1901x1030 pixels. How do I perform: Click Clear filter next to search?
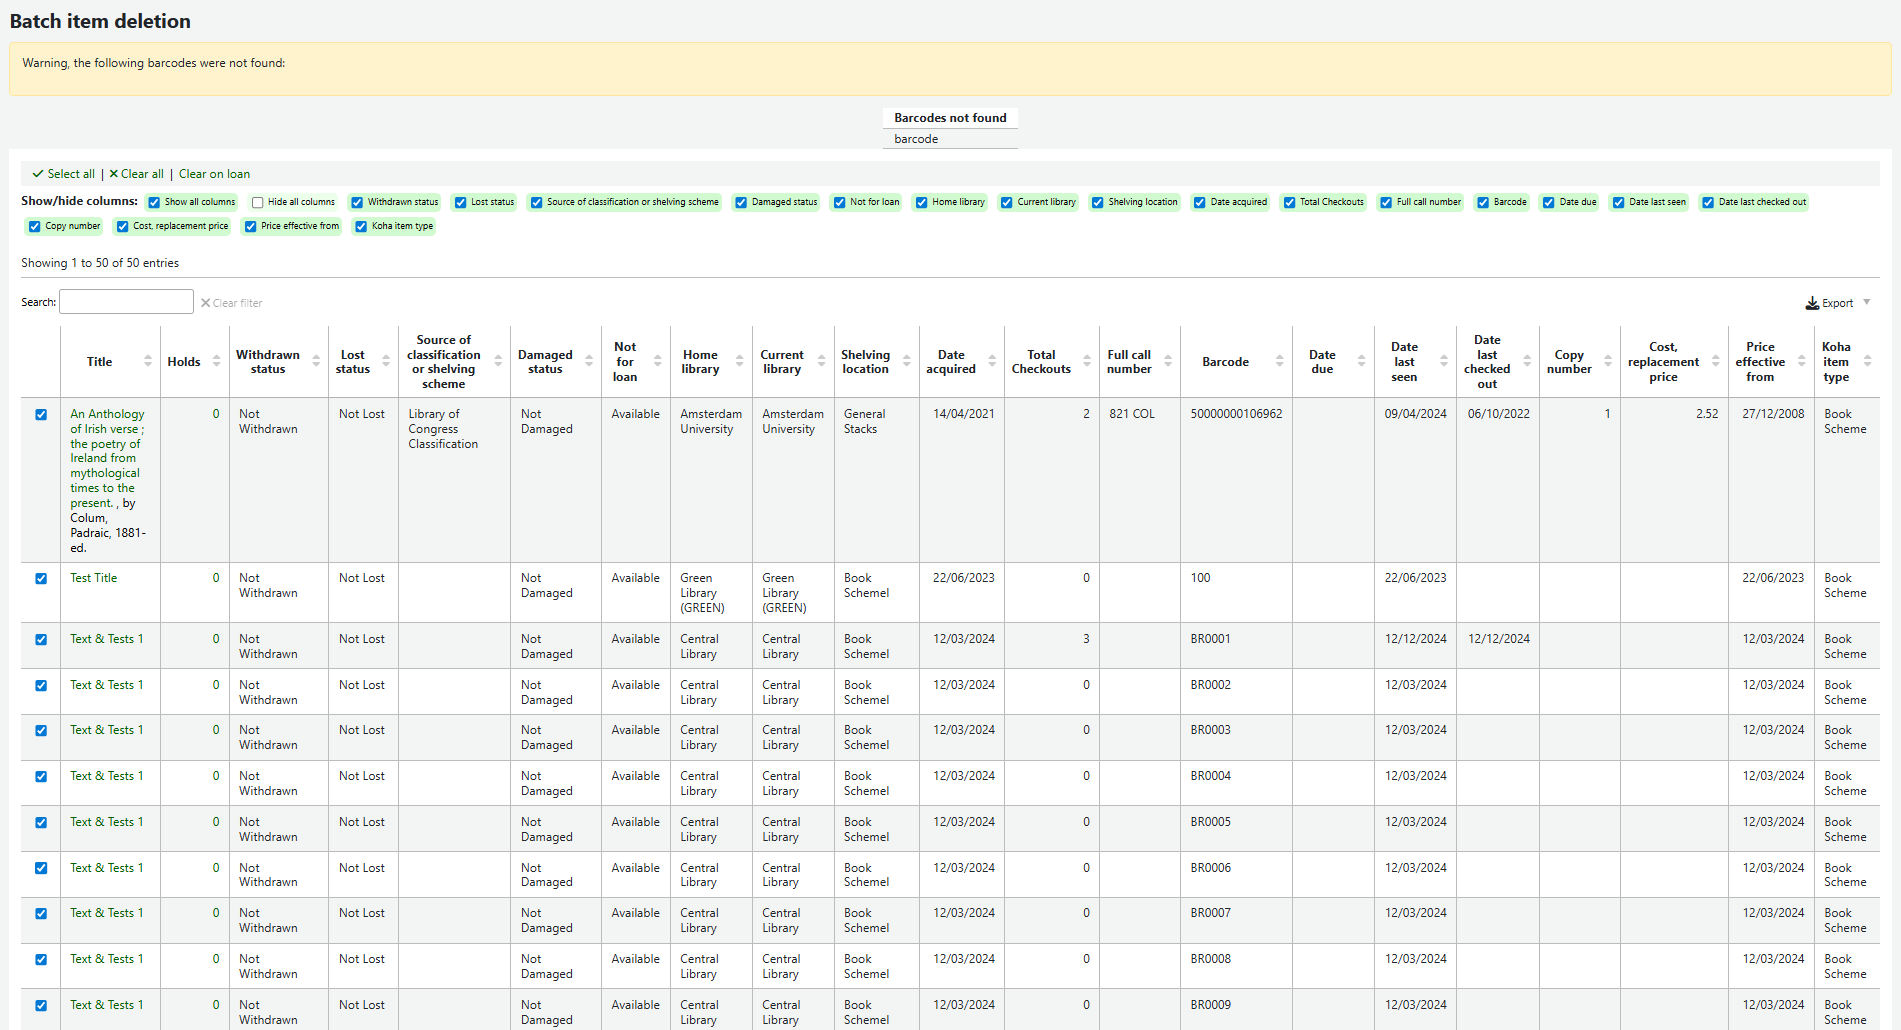(x=231, y=303)
